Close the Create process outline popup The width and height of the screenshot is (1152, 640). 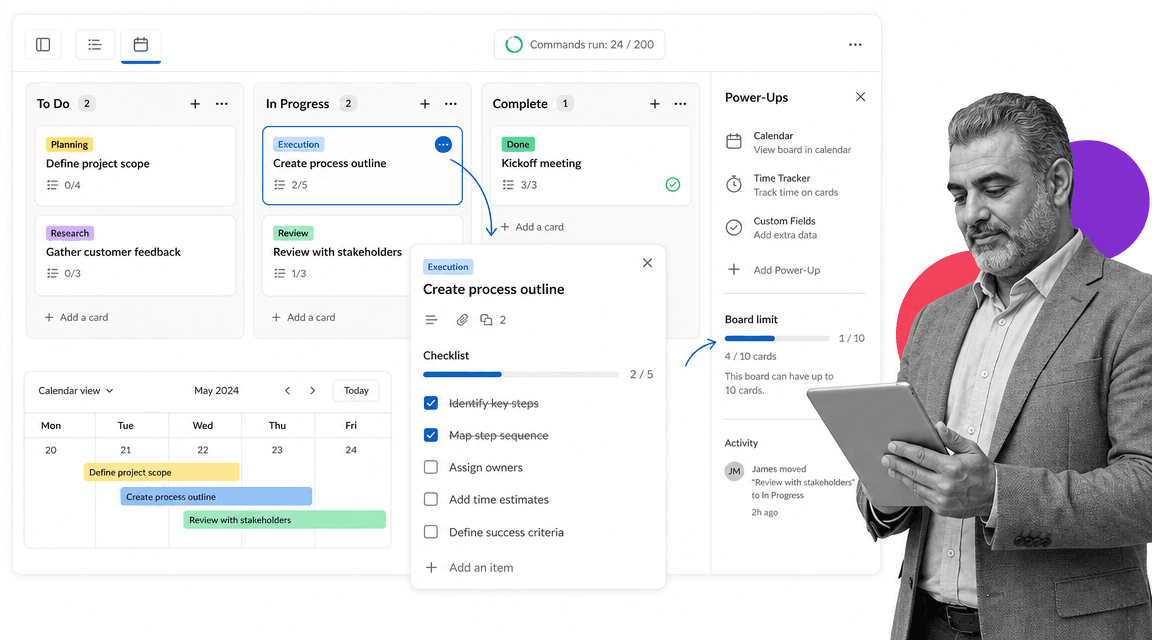click(x=647, y=263)
